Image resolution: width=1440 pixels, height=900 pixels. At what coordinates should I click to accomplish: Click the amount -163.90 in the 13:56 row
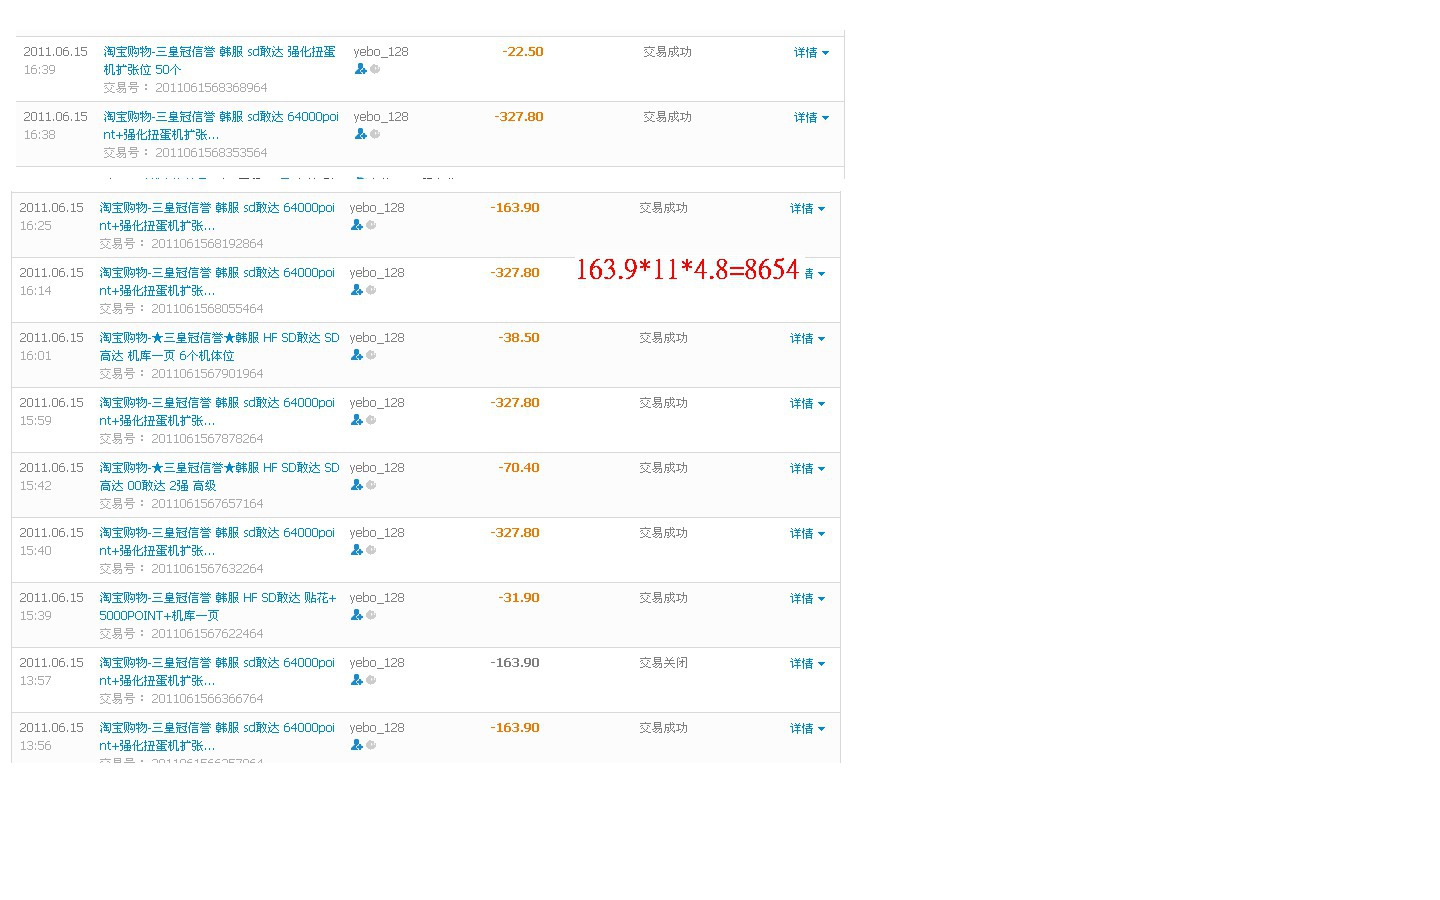[x=515, y=728]
